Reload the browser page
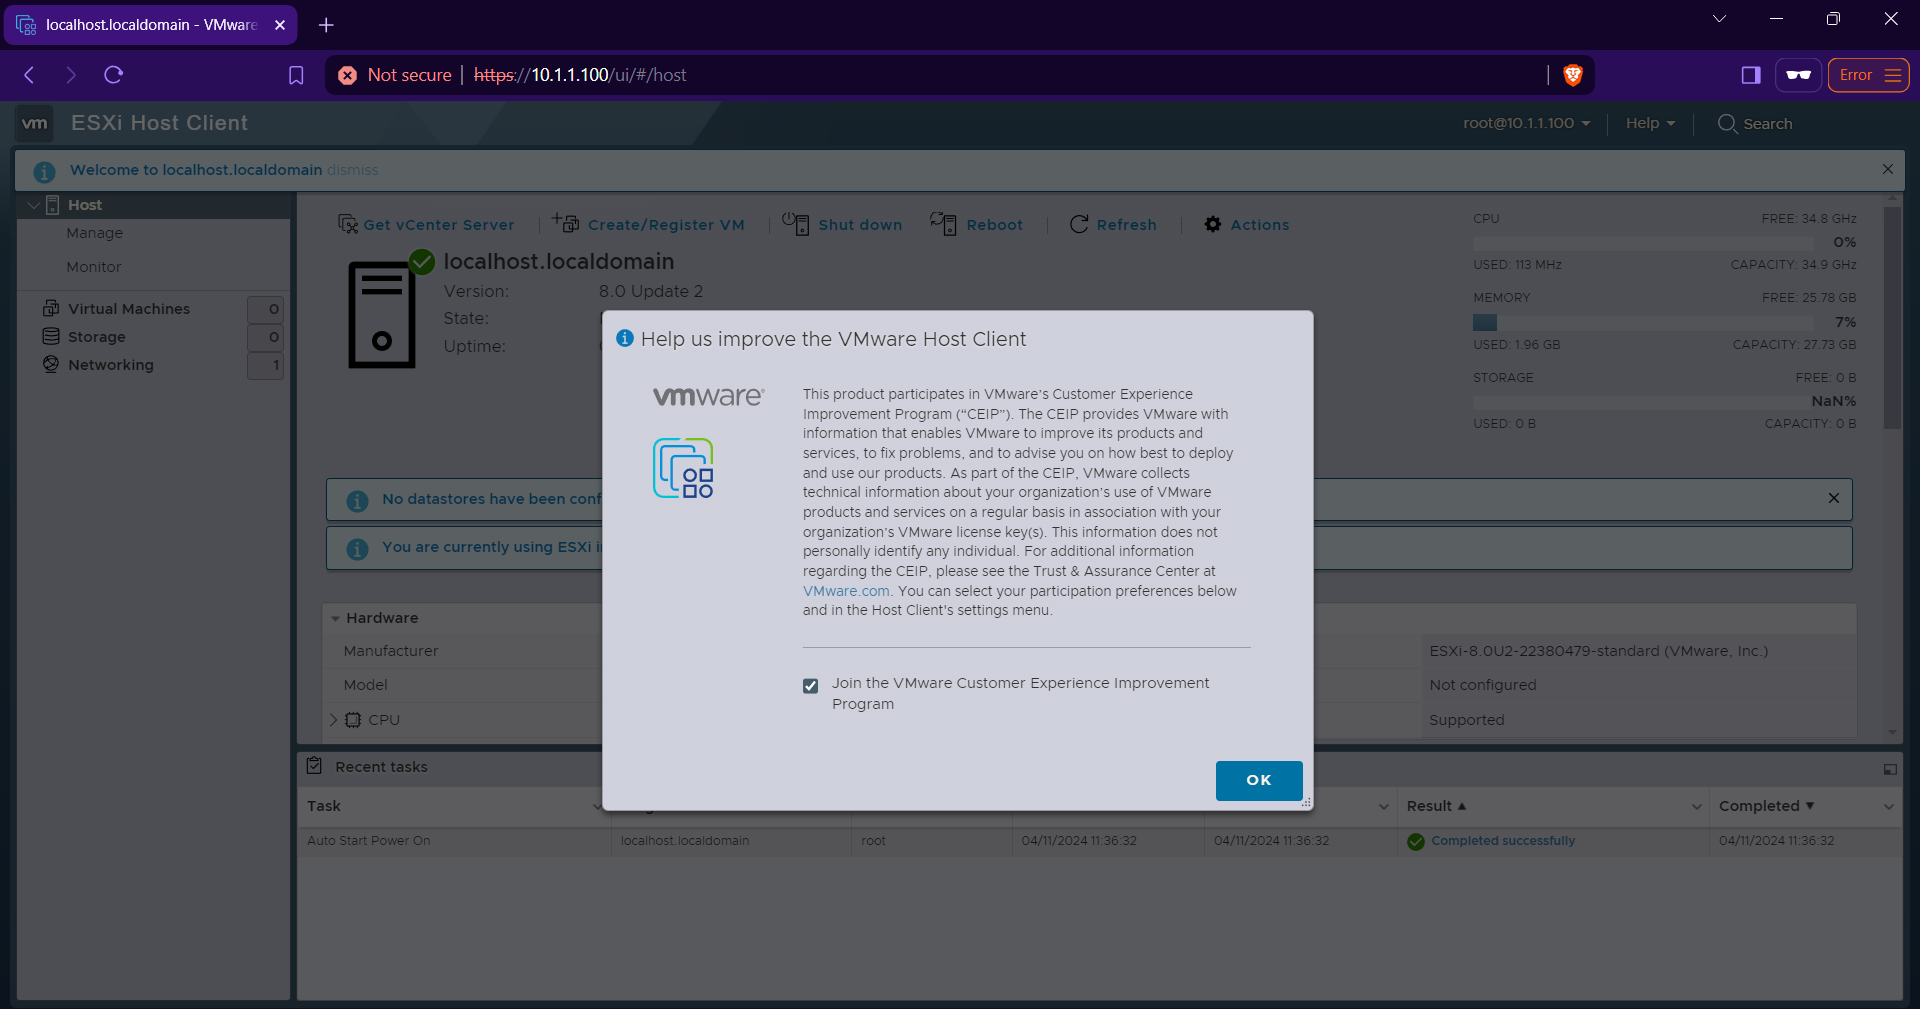 click(x=114, y=75)
